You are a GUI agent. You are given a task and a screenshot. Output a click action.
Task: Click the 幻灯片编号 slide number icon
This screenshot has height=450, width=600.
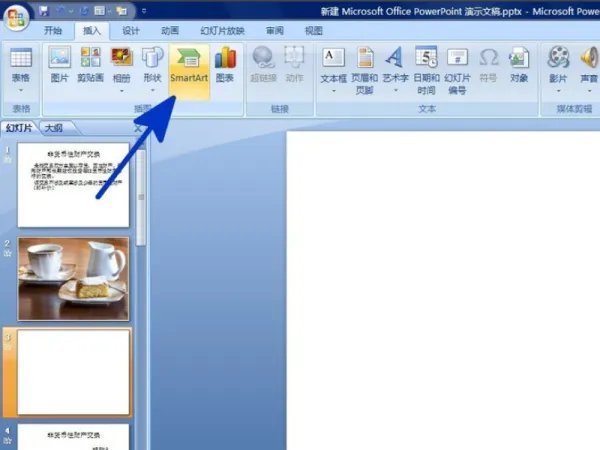point(457,68)
